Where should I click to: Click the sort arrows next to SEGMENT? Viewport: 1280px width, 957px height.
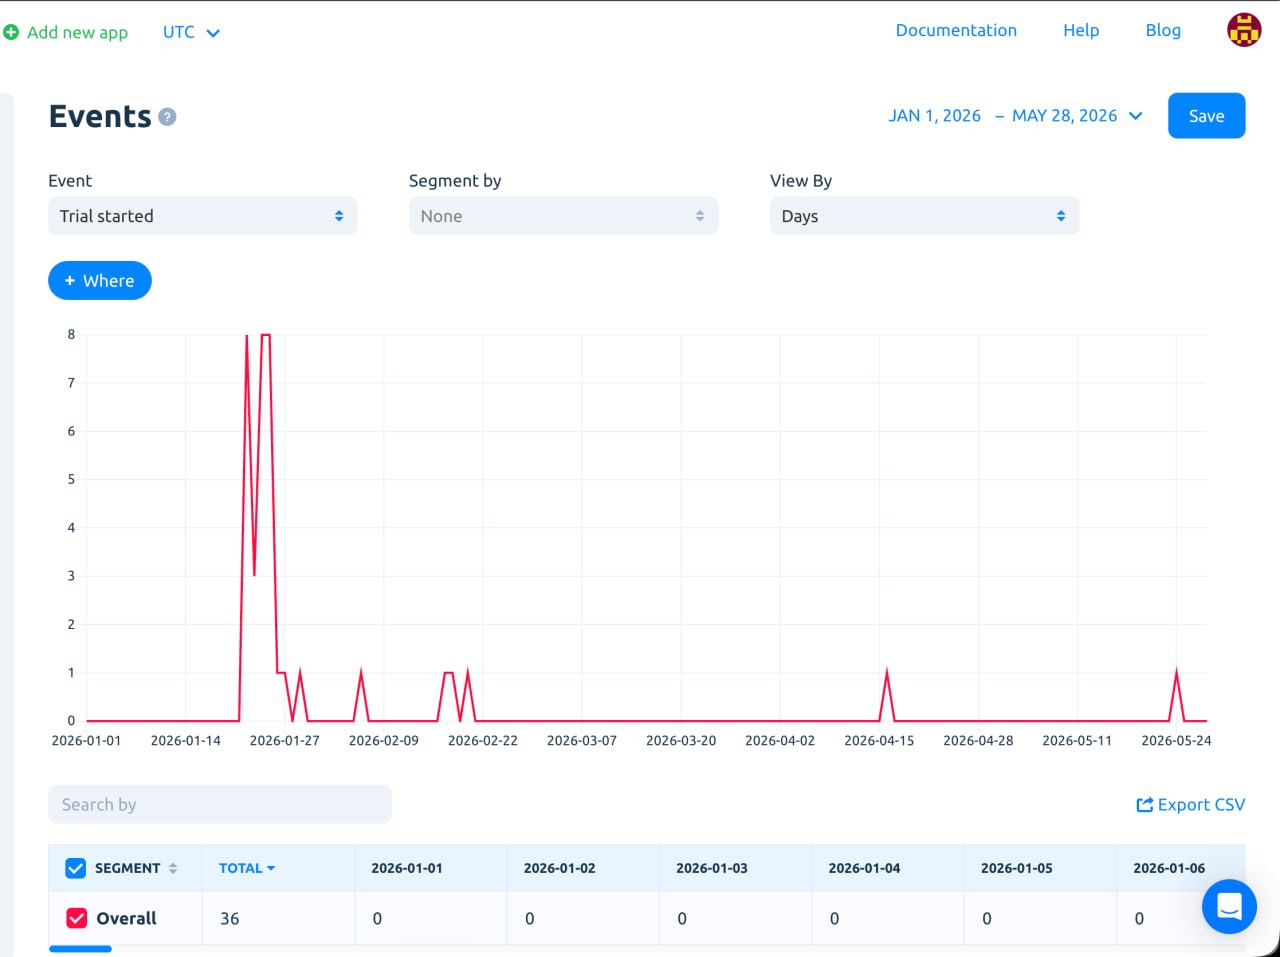173,868
